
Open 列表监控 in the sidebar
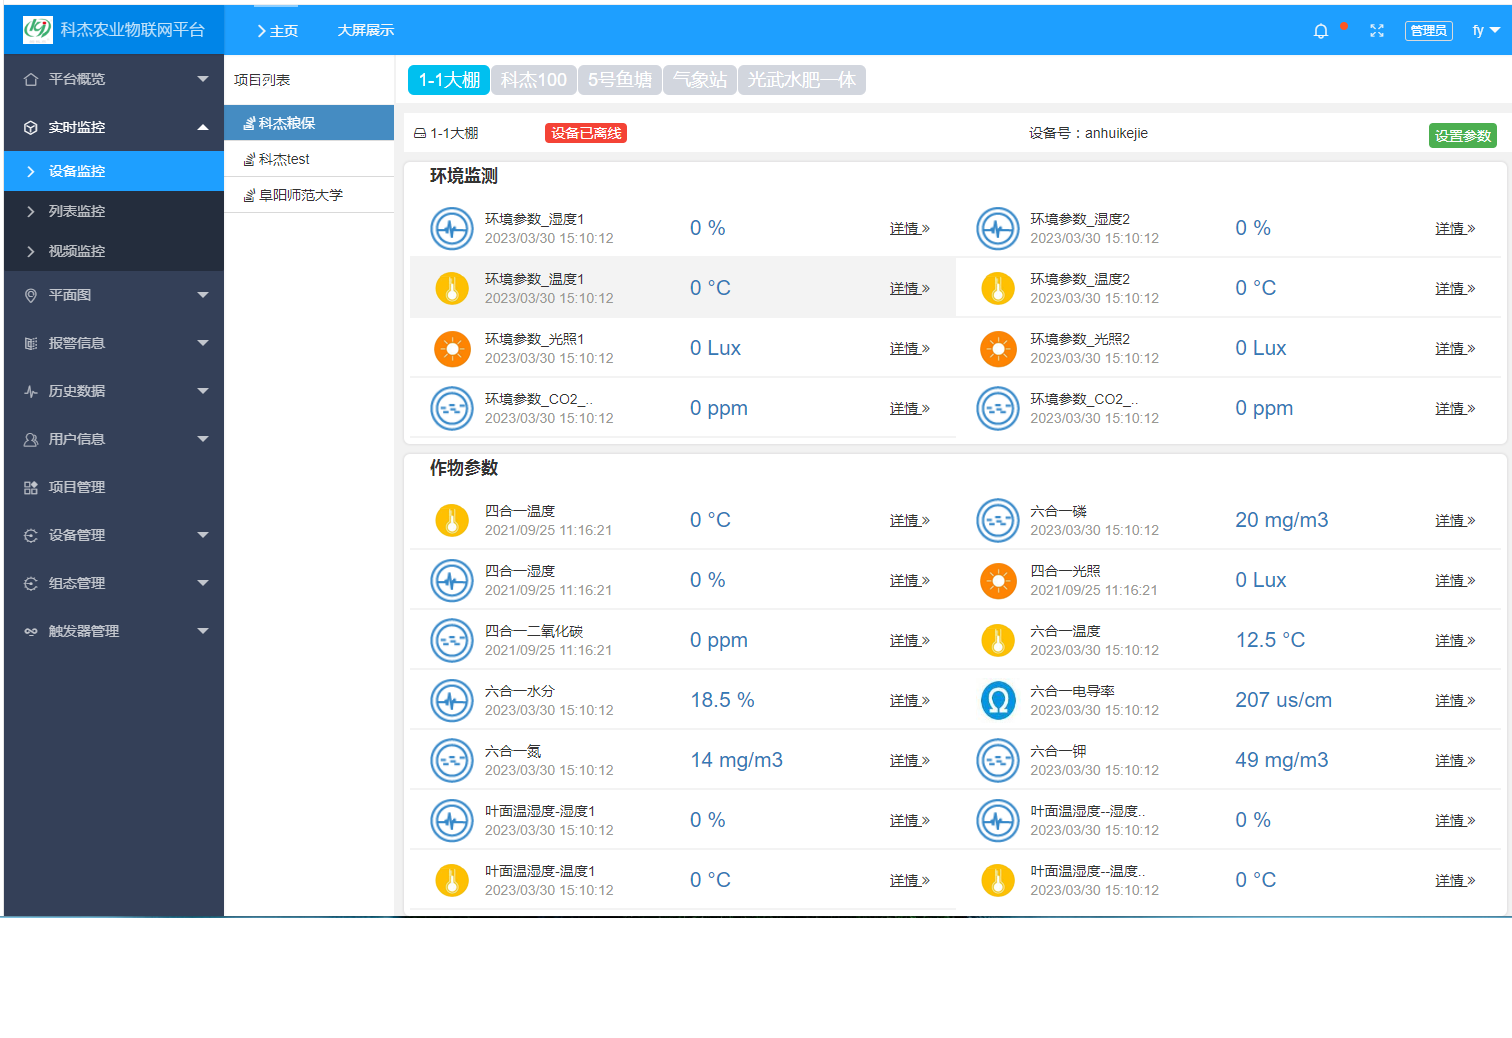tap(77, 211)
